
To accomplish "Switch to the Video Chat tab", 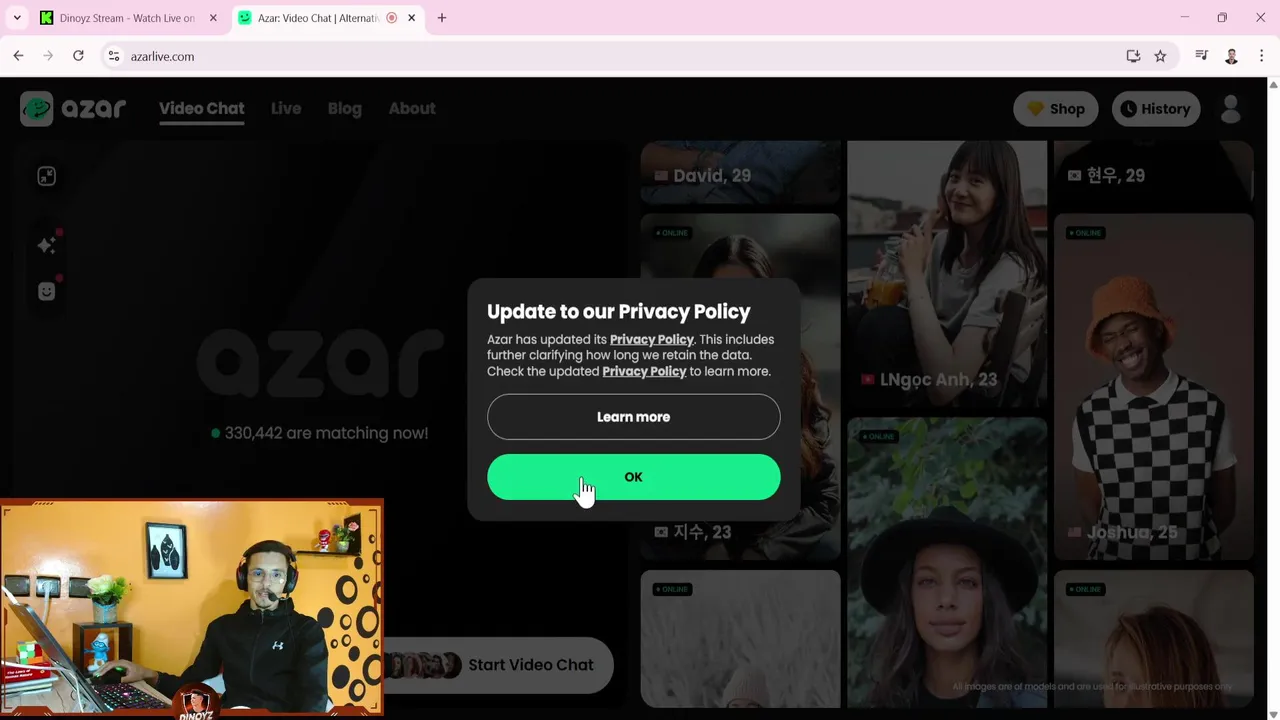I will point(201,108).
